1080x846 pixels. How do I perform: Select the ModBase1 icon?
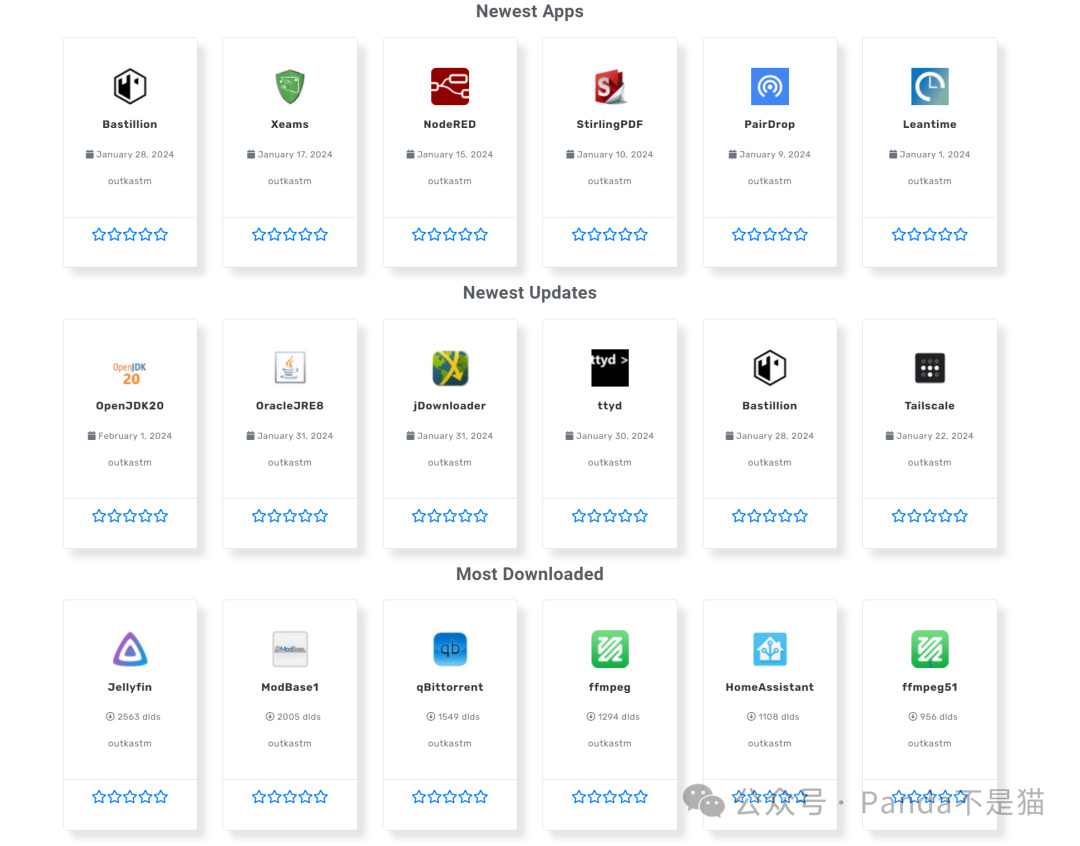click(x=289, y=648)
